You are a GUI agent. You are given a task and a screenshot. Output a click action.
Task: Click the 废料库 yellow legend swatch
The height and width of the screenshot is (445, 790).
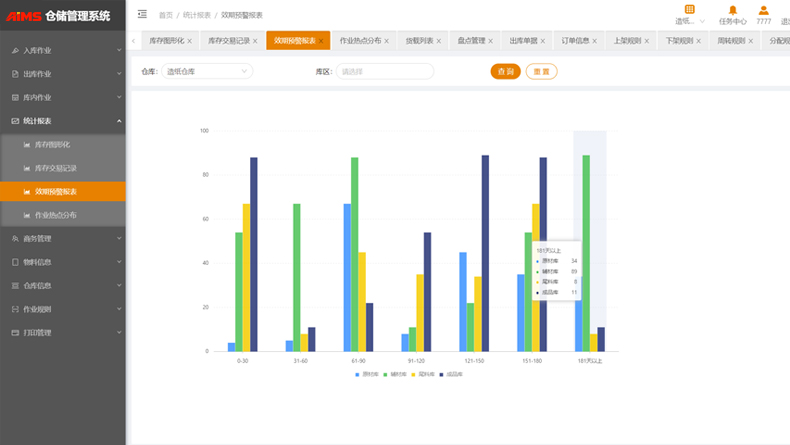coord(415,374)
